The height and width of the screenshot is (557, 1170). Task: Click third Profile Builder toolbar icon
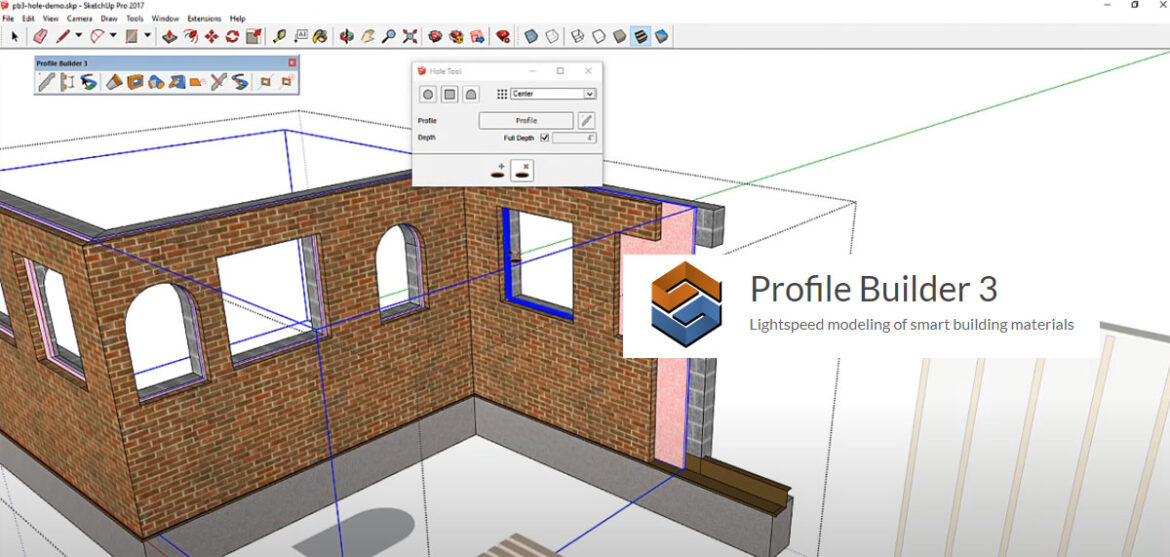(x=89, y=82)
